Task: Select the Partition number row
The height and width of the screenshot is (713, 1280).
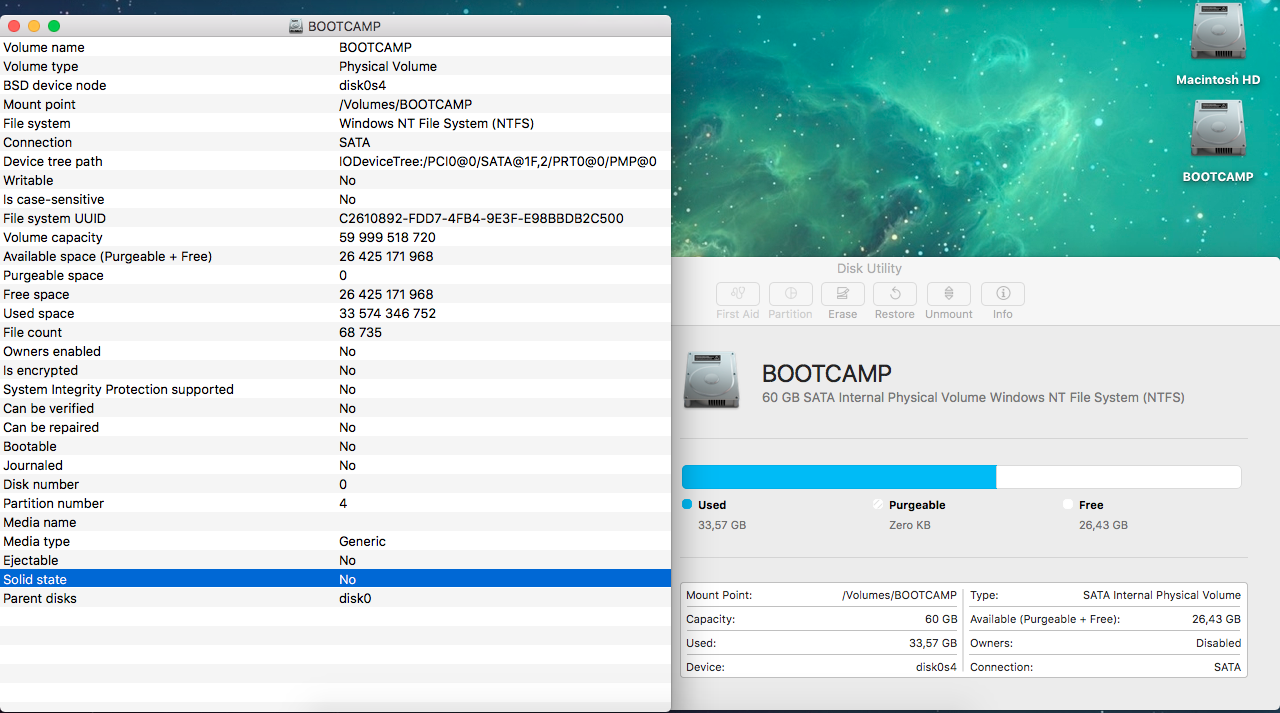Action: [335, 503]
